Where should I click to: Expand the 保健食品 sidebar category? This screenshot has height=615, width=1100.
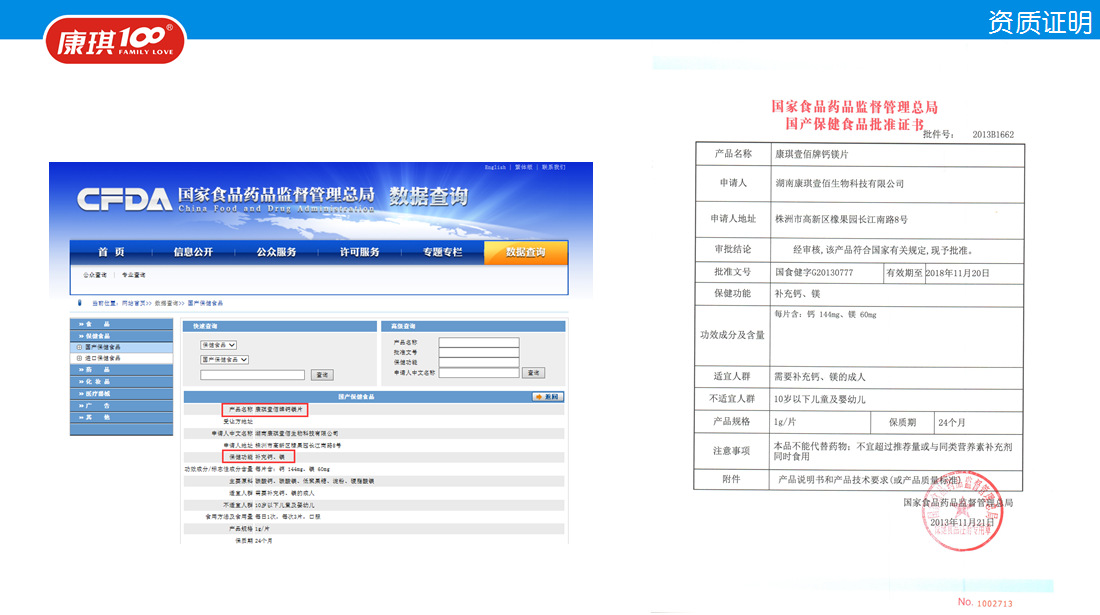tap(121, 336)
